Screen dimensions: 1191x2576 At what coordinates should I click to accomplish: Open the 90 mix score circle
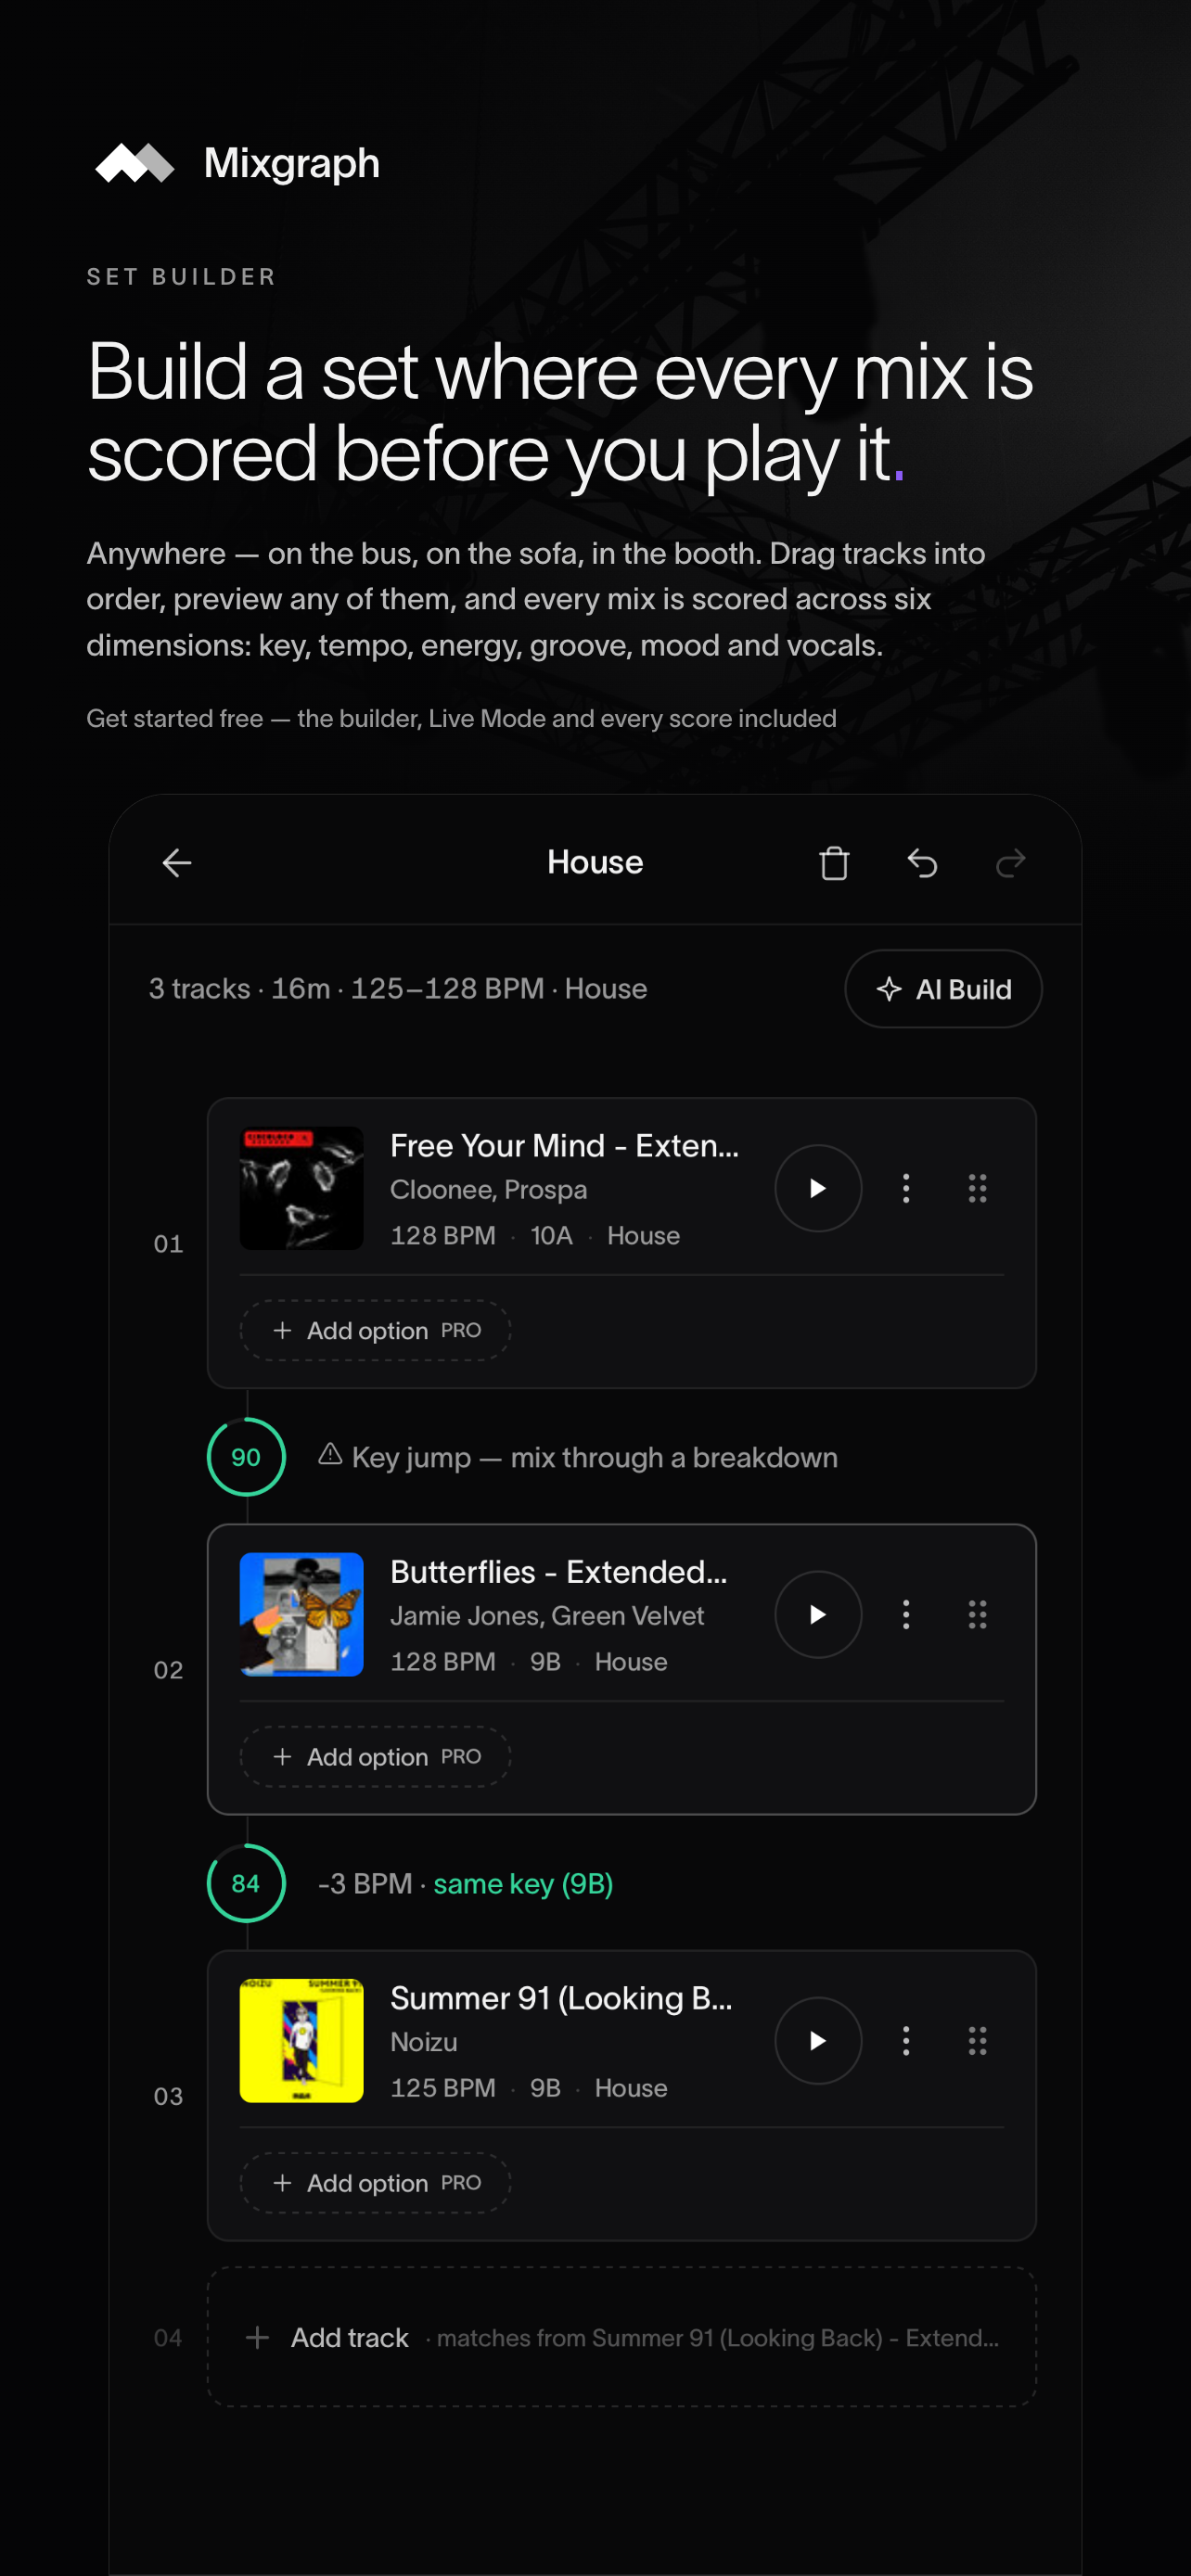click(246, 1457)
